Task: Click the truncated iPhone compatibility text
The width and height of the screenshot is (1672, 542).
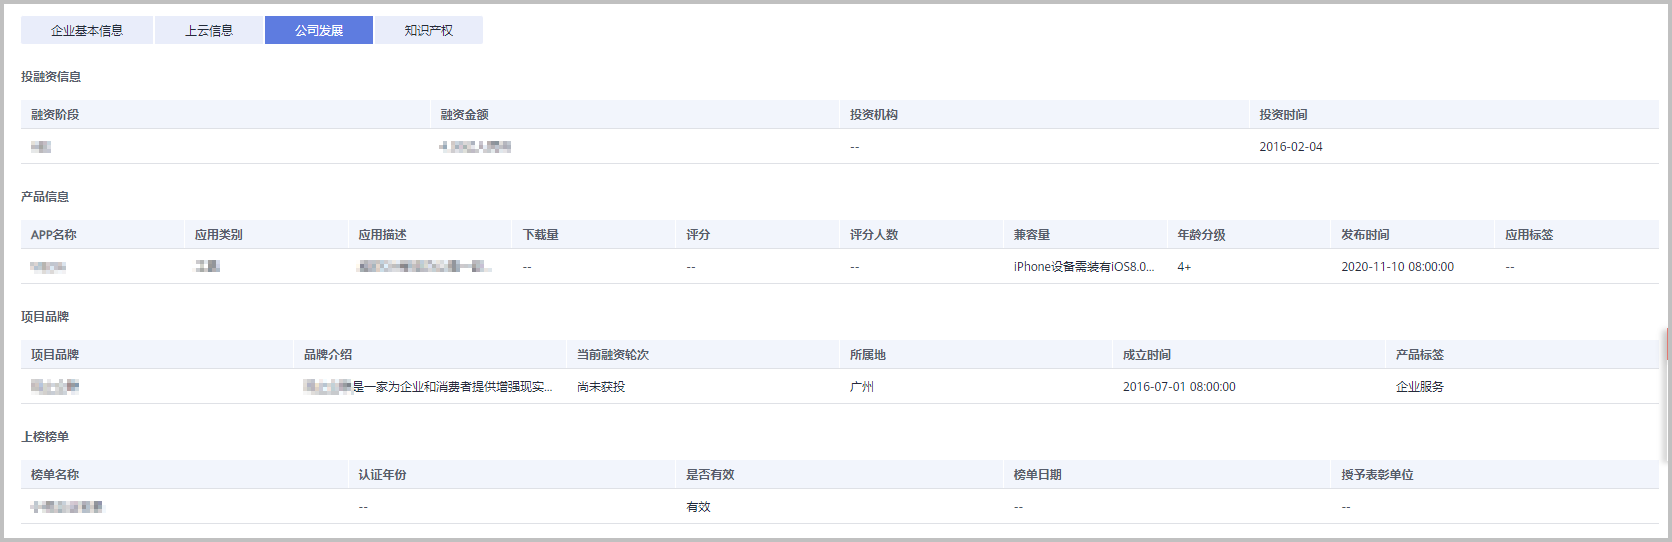Action: (x=1083, y=267)
